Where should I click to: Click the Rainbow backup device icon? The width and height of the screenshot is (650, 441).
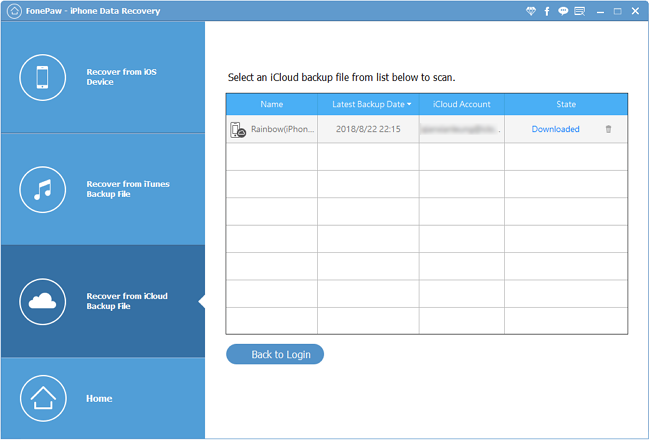pos(238,129)
